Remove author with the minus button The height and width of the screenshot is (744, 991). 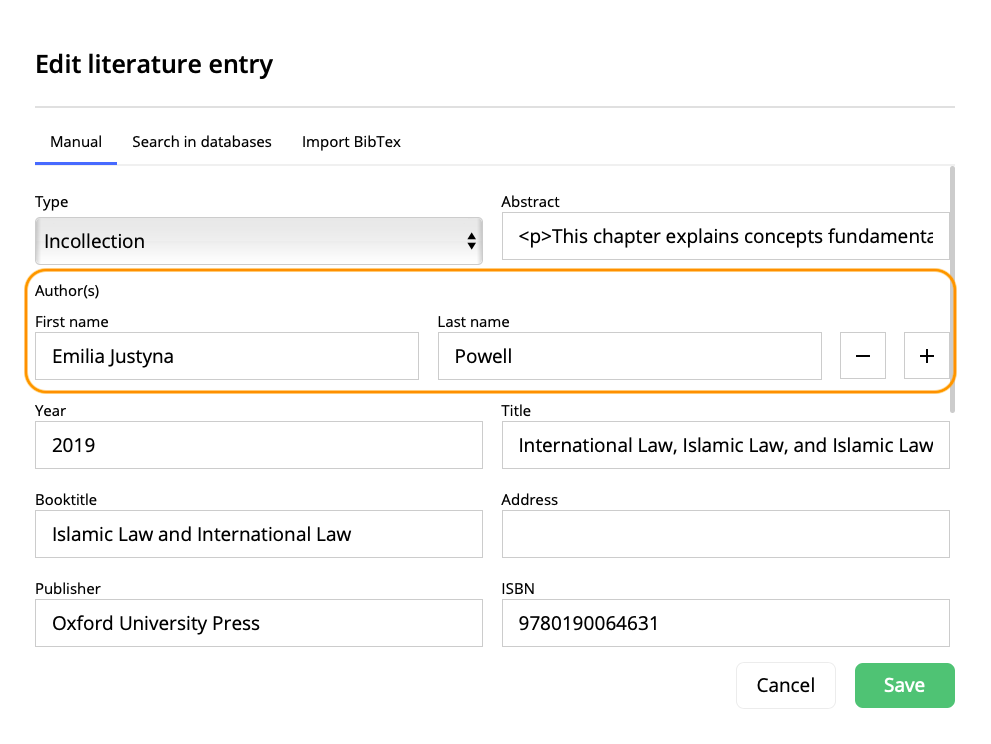pyautogui.click(x=863, y=356)
